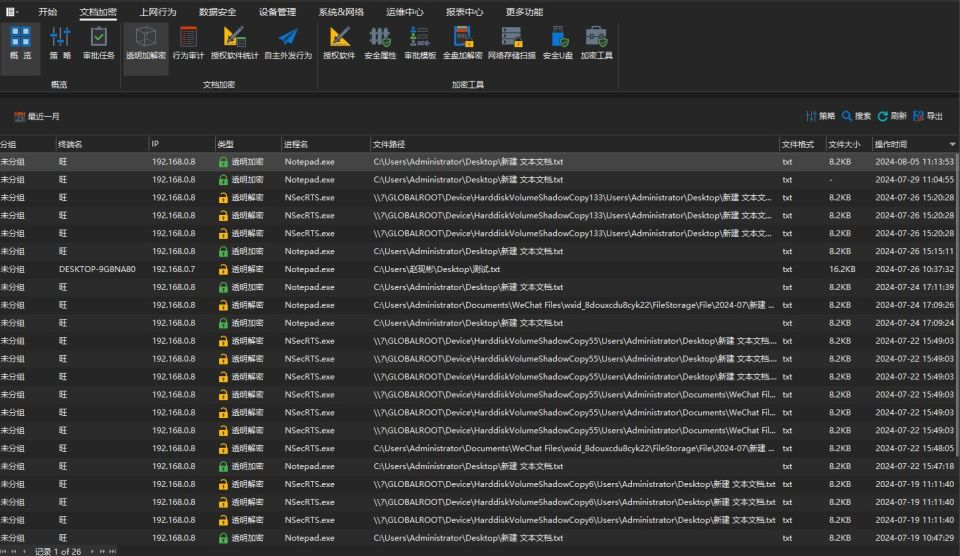Click the 刷新 refresh button
960x556 pixels.
tap(892, 116)
